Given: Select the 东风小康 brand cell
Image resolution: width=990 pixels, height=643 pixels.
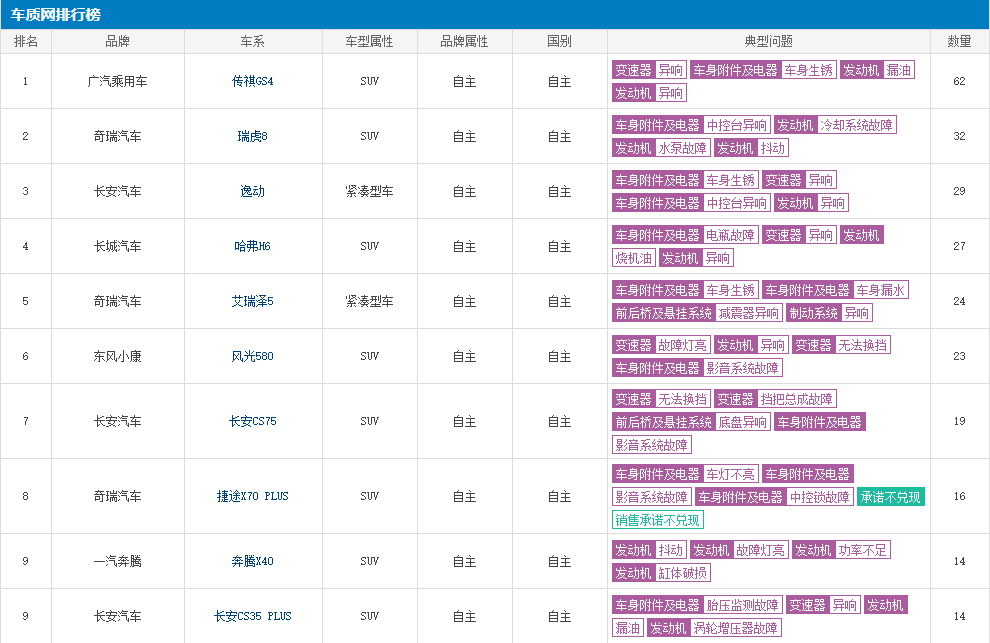Looking at the screenshot, I should point(117,356).
